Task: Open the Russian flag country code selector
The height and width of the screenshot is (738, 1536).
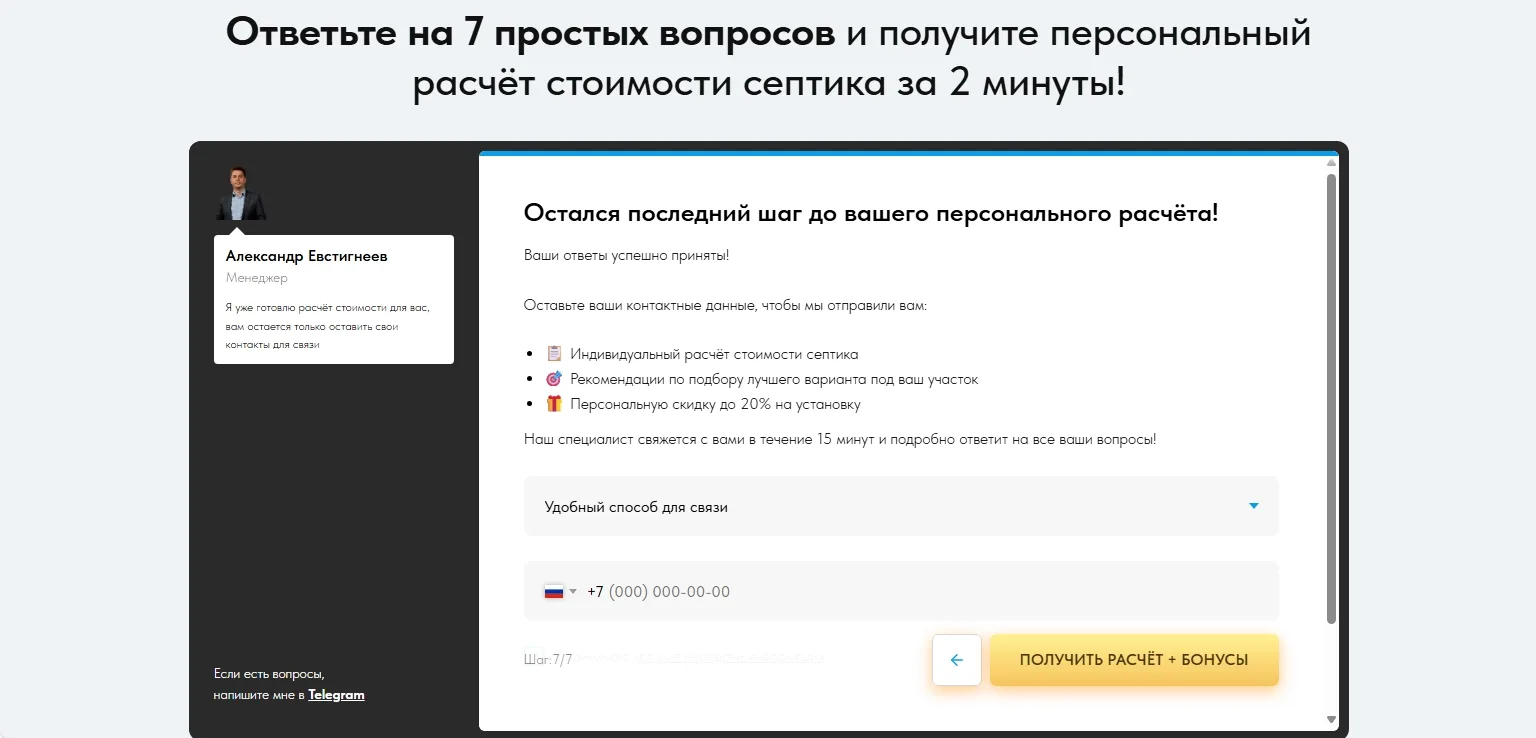Action: (x=560, y=591)
